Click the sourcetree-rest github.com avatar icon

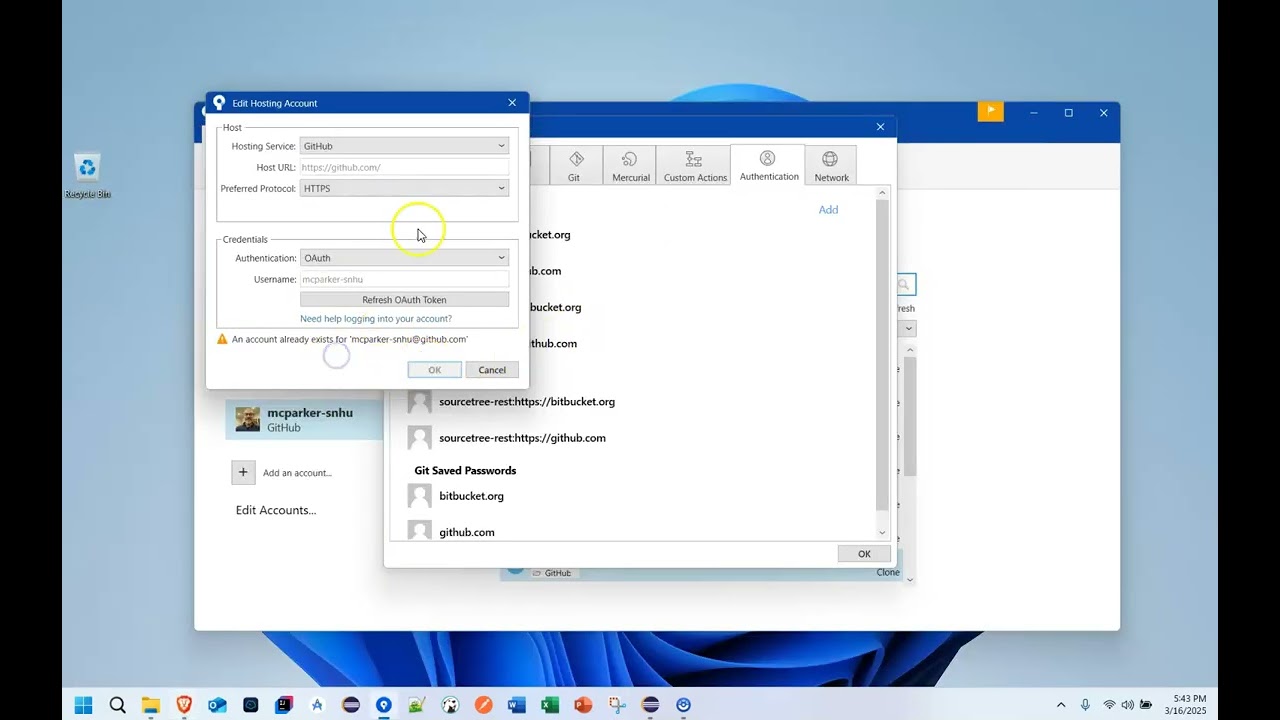[420, 438]
